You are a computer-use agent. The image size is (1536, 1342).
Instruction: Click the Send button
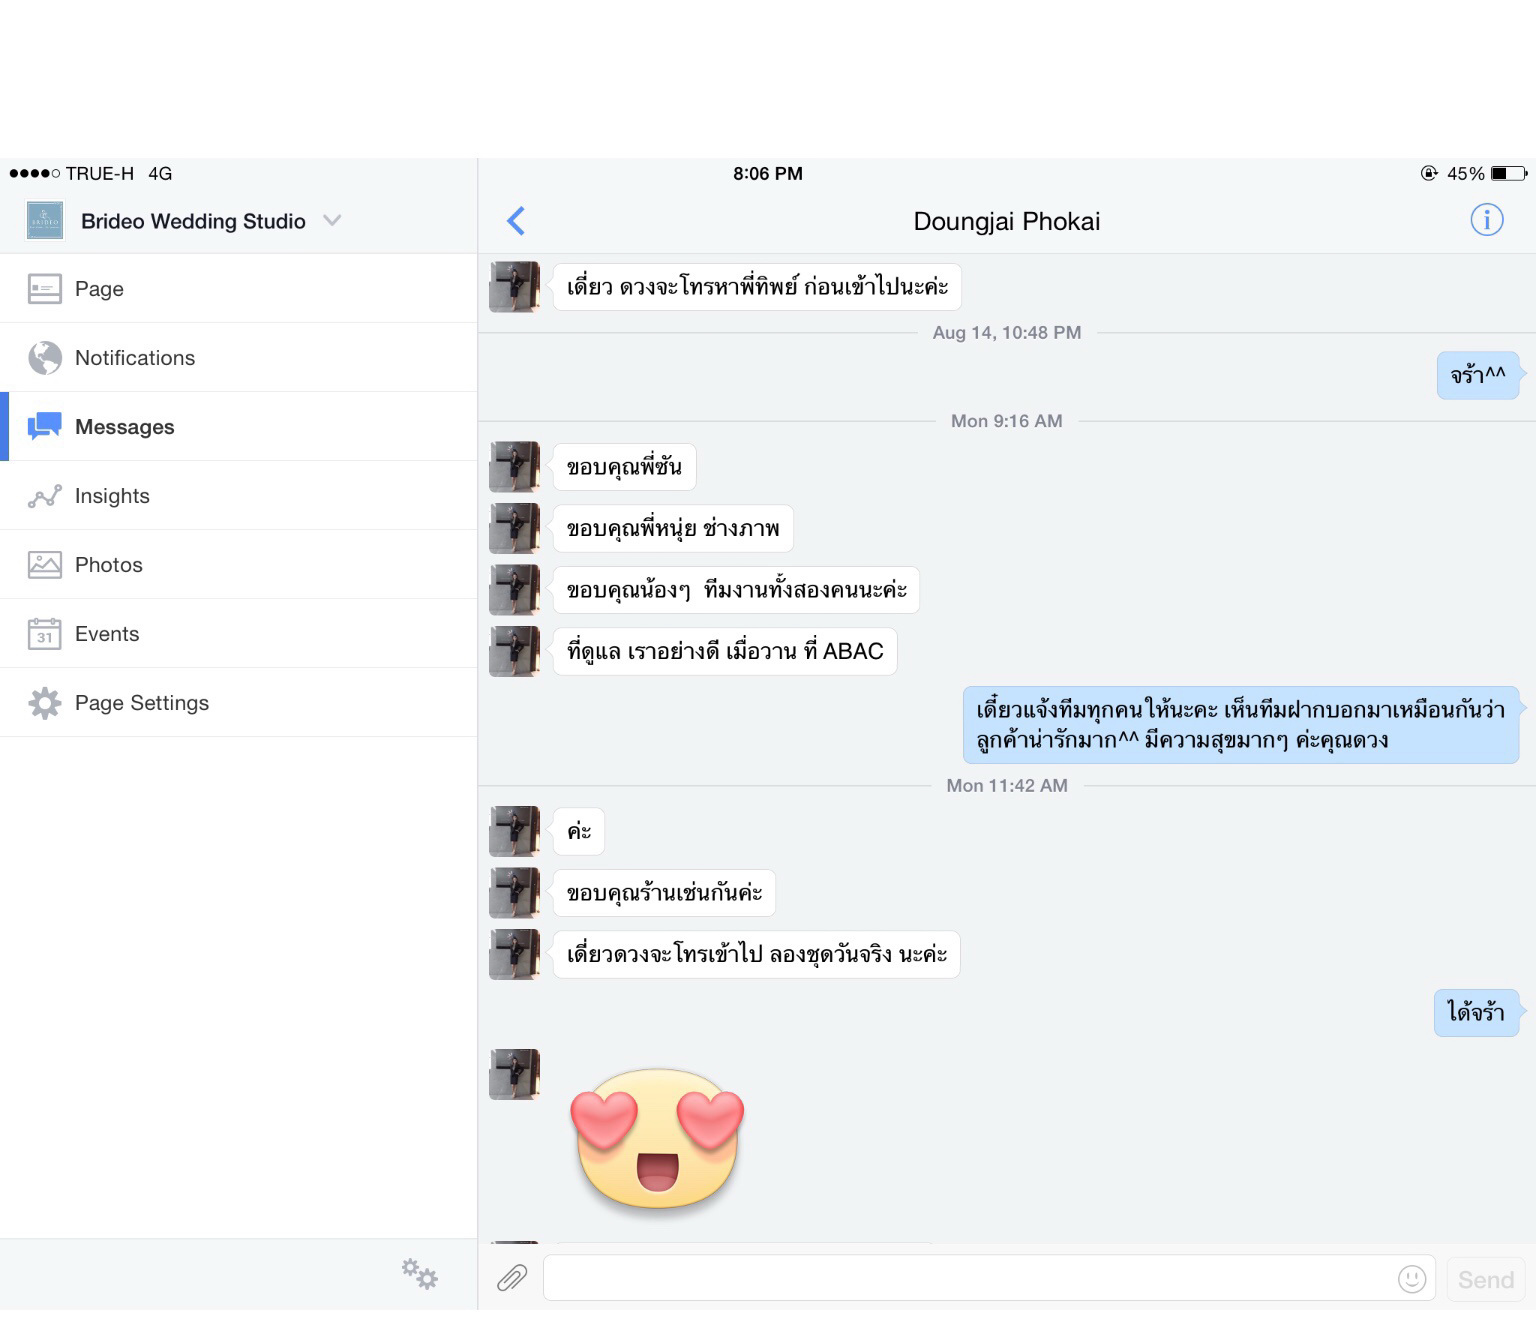(1486, 1279)
